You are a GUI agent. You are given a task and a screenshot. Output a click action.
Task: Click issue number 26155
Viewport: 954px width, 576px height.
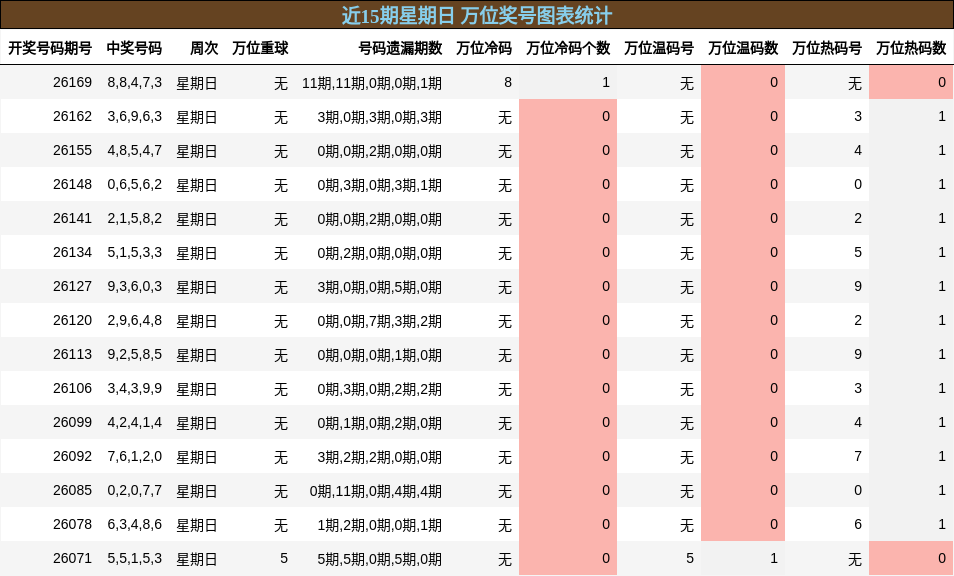pos(72,150)
